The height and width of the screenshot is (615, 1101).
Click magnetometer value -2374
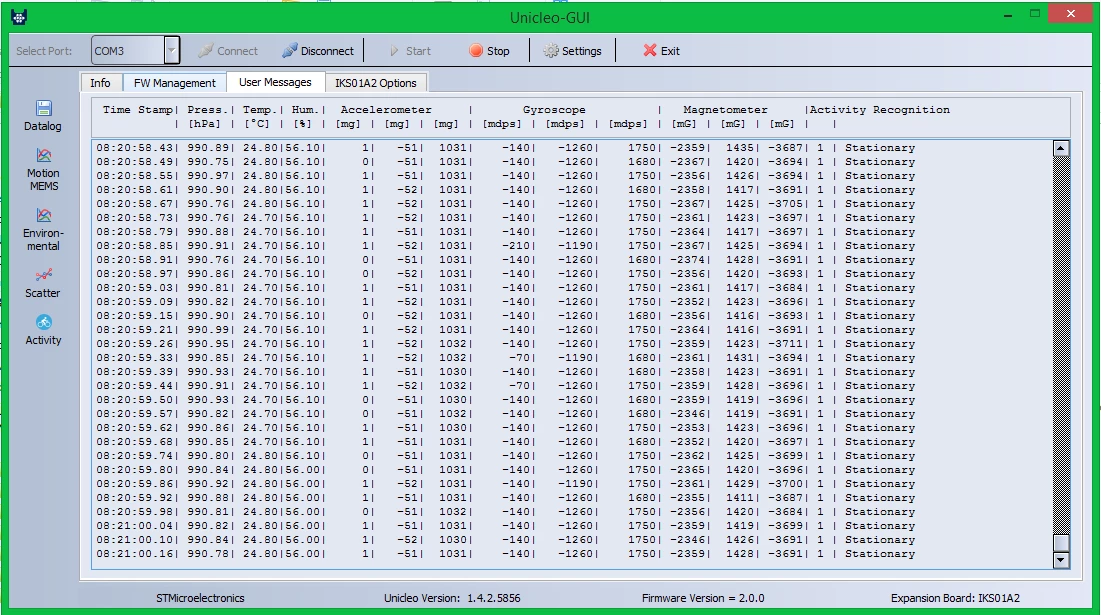pyautogui.click(x=687, y=260)
